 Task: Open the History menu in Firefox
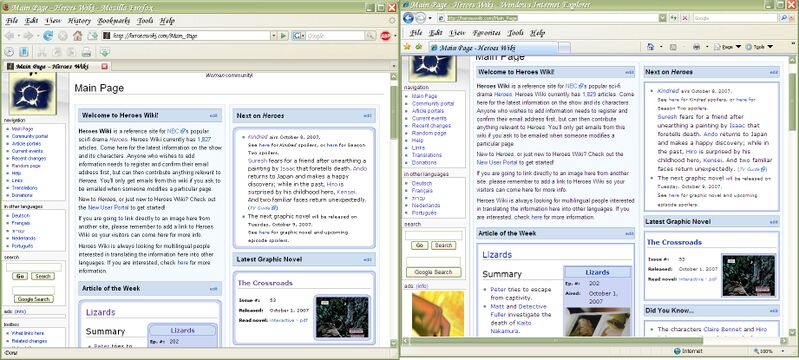(78, 21)
